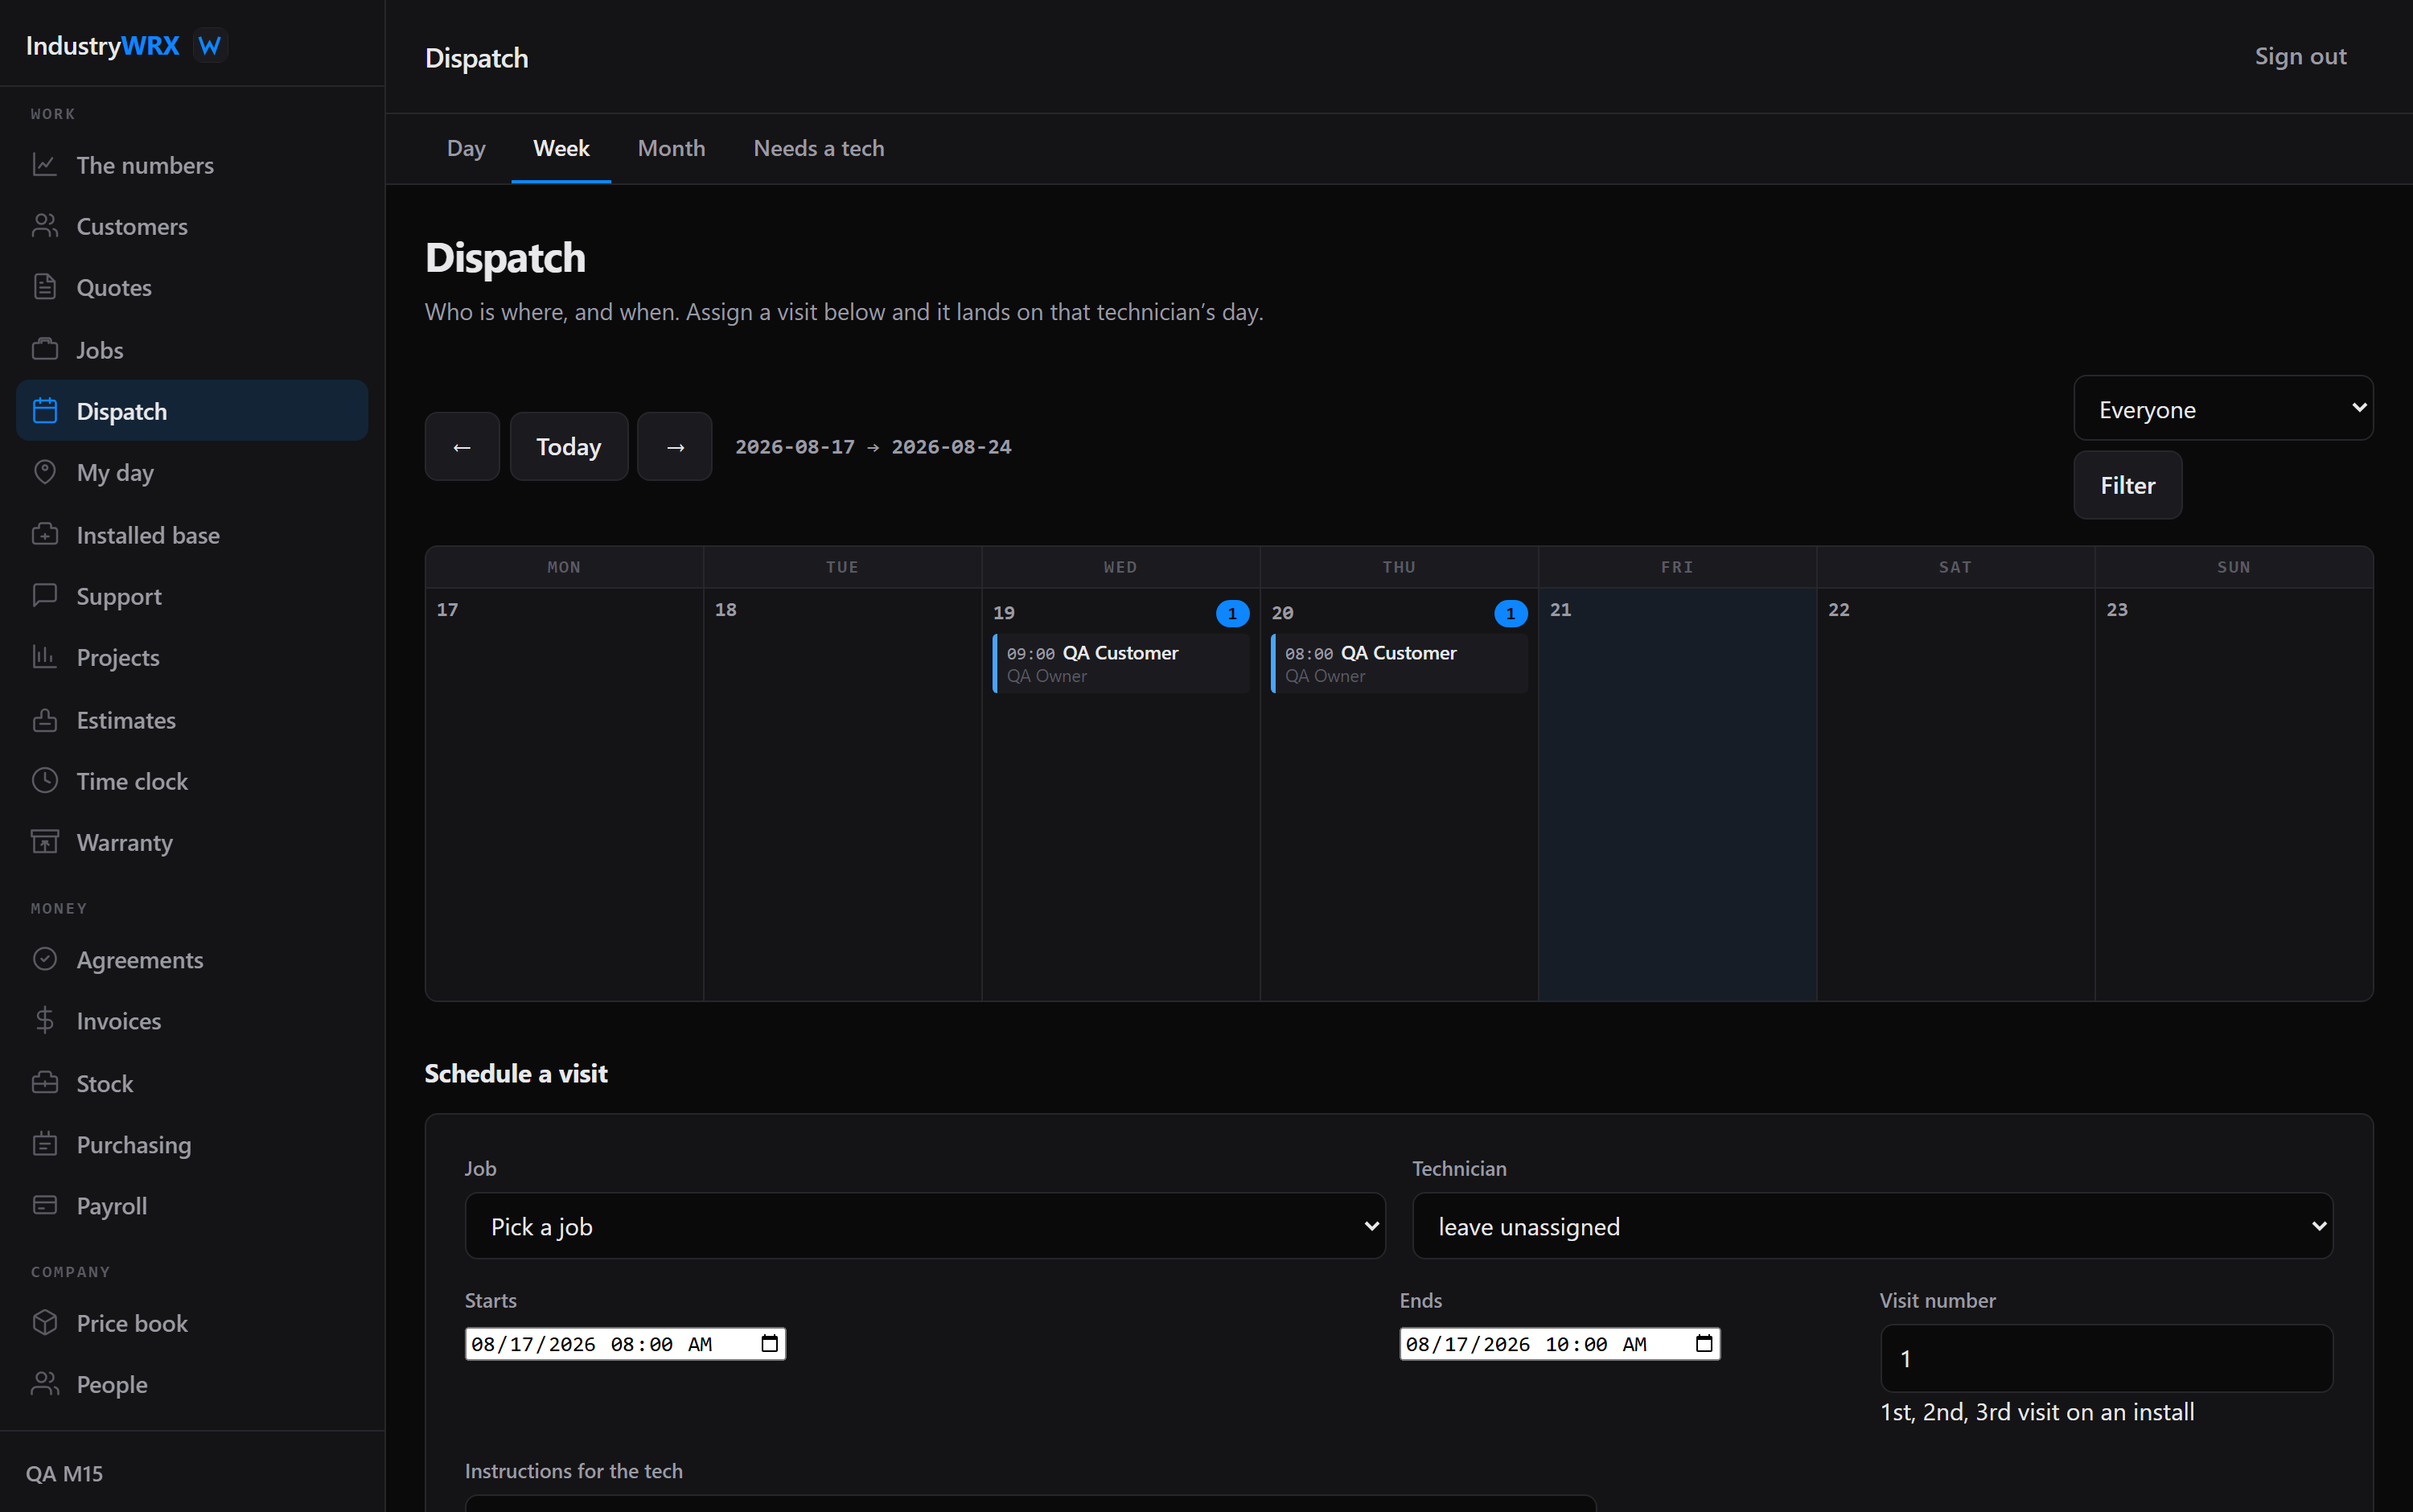
Task: Open the Starts date picker calendar icon
Action: click(x=770, y=1344)
